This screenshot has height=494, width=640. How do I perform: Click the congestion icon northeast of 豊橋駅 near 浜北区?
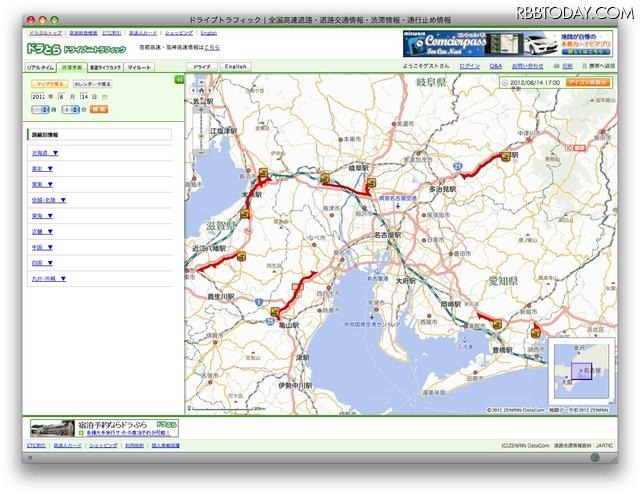pyautogui.click(x=536, y=333)
